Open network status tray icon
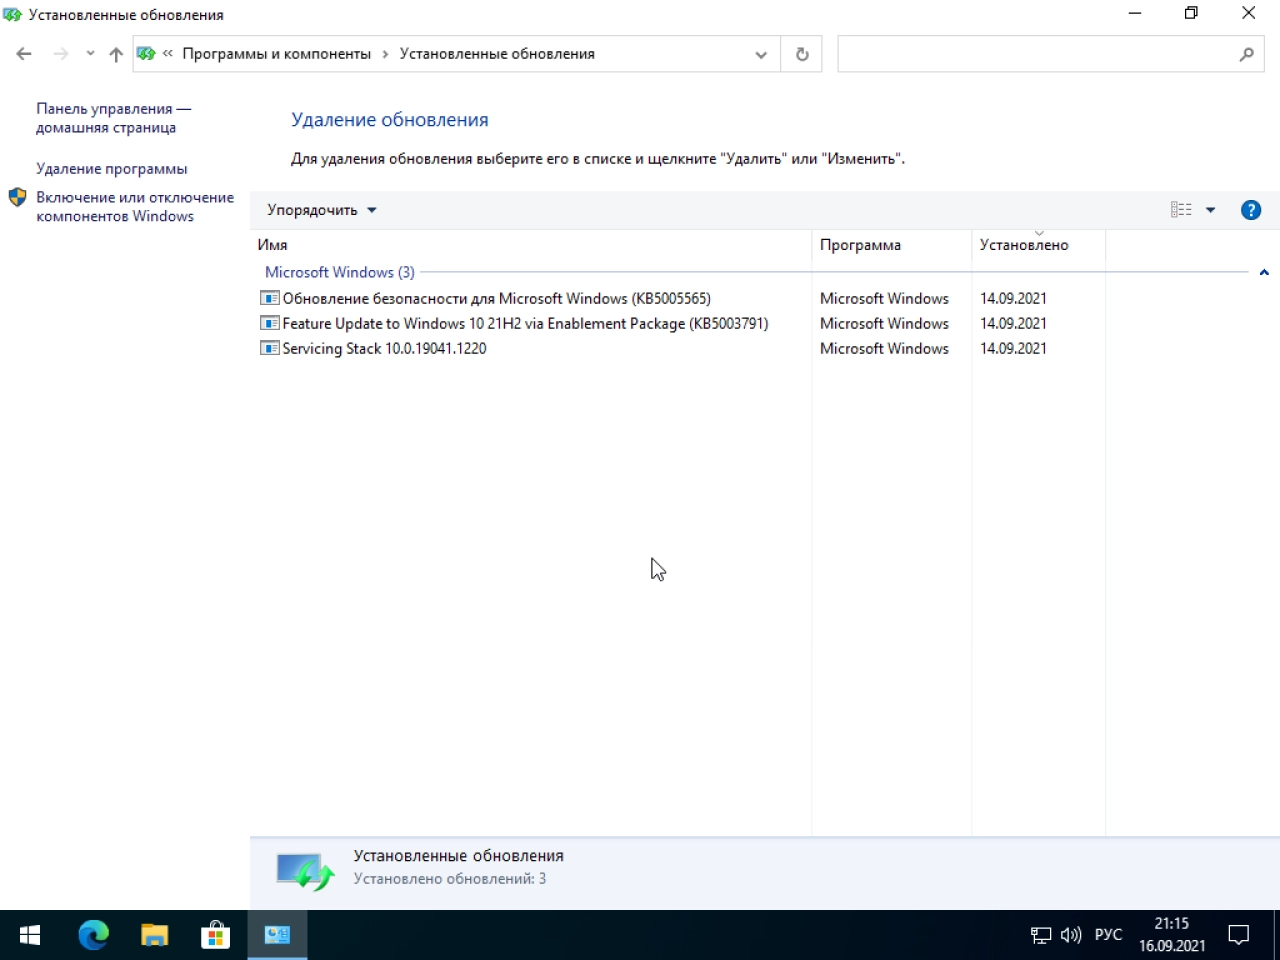 tap(1041, 935)
